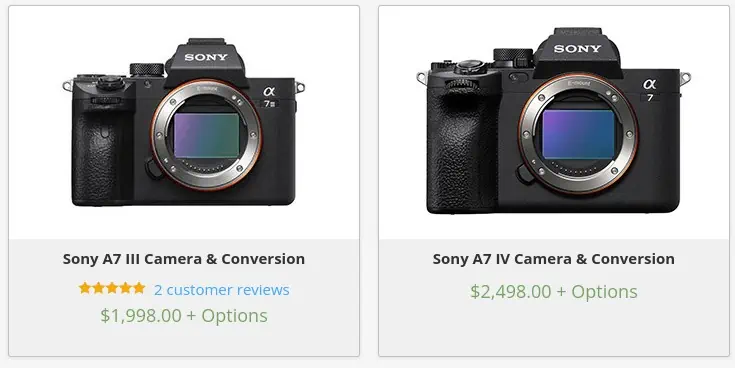This screenshot has height=368, width=735.
Task: Click the middle gold rating star
Action: click(112, 288)
